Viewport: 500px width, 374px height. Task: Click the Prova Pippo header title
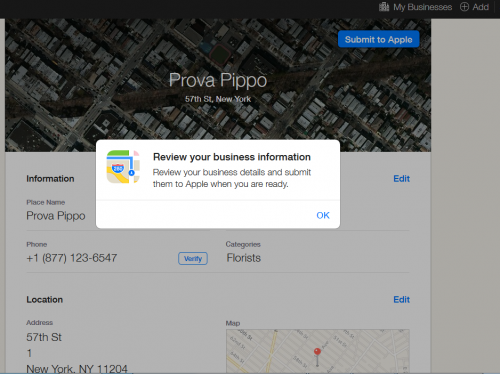pyautogui.click(x=218, y=80)
